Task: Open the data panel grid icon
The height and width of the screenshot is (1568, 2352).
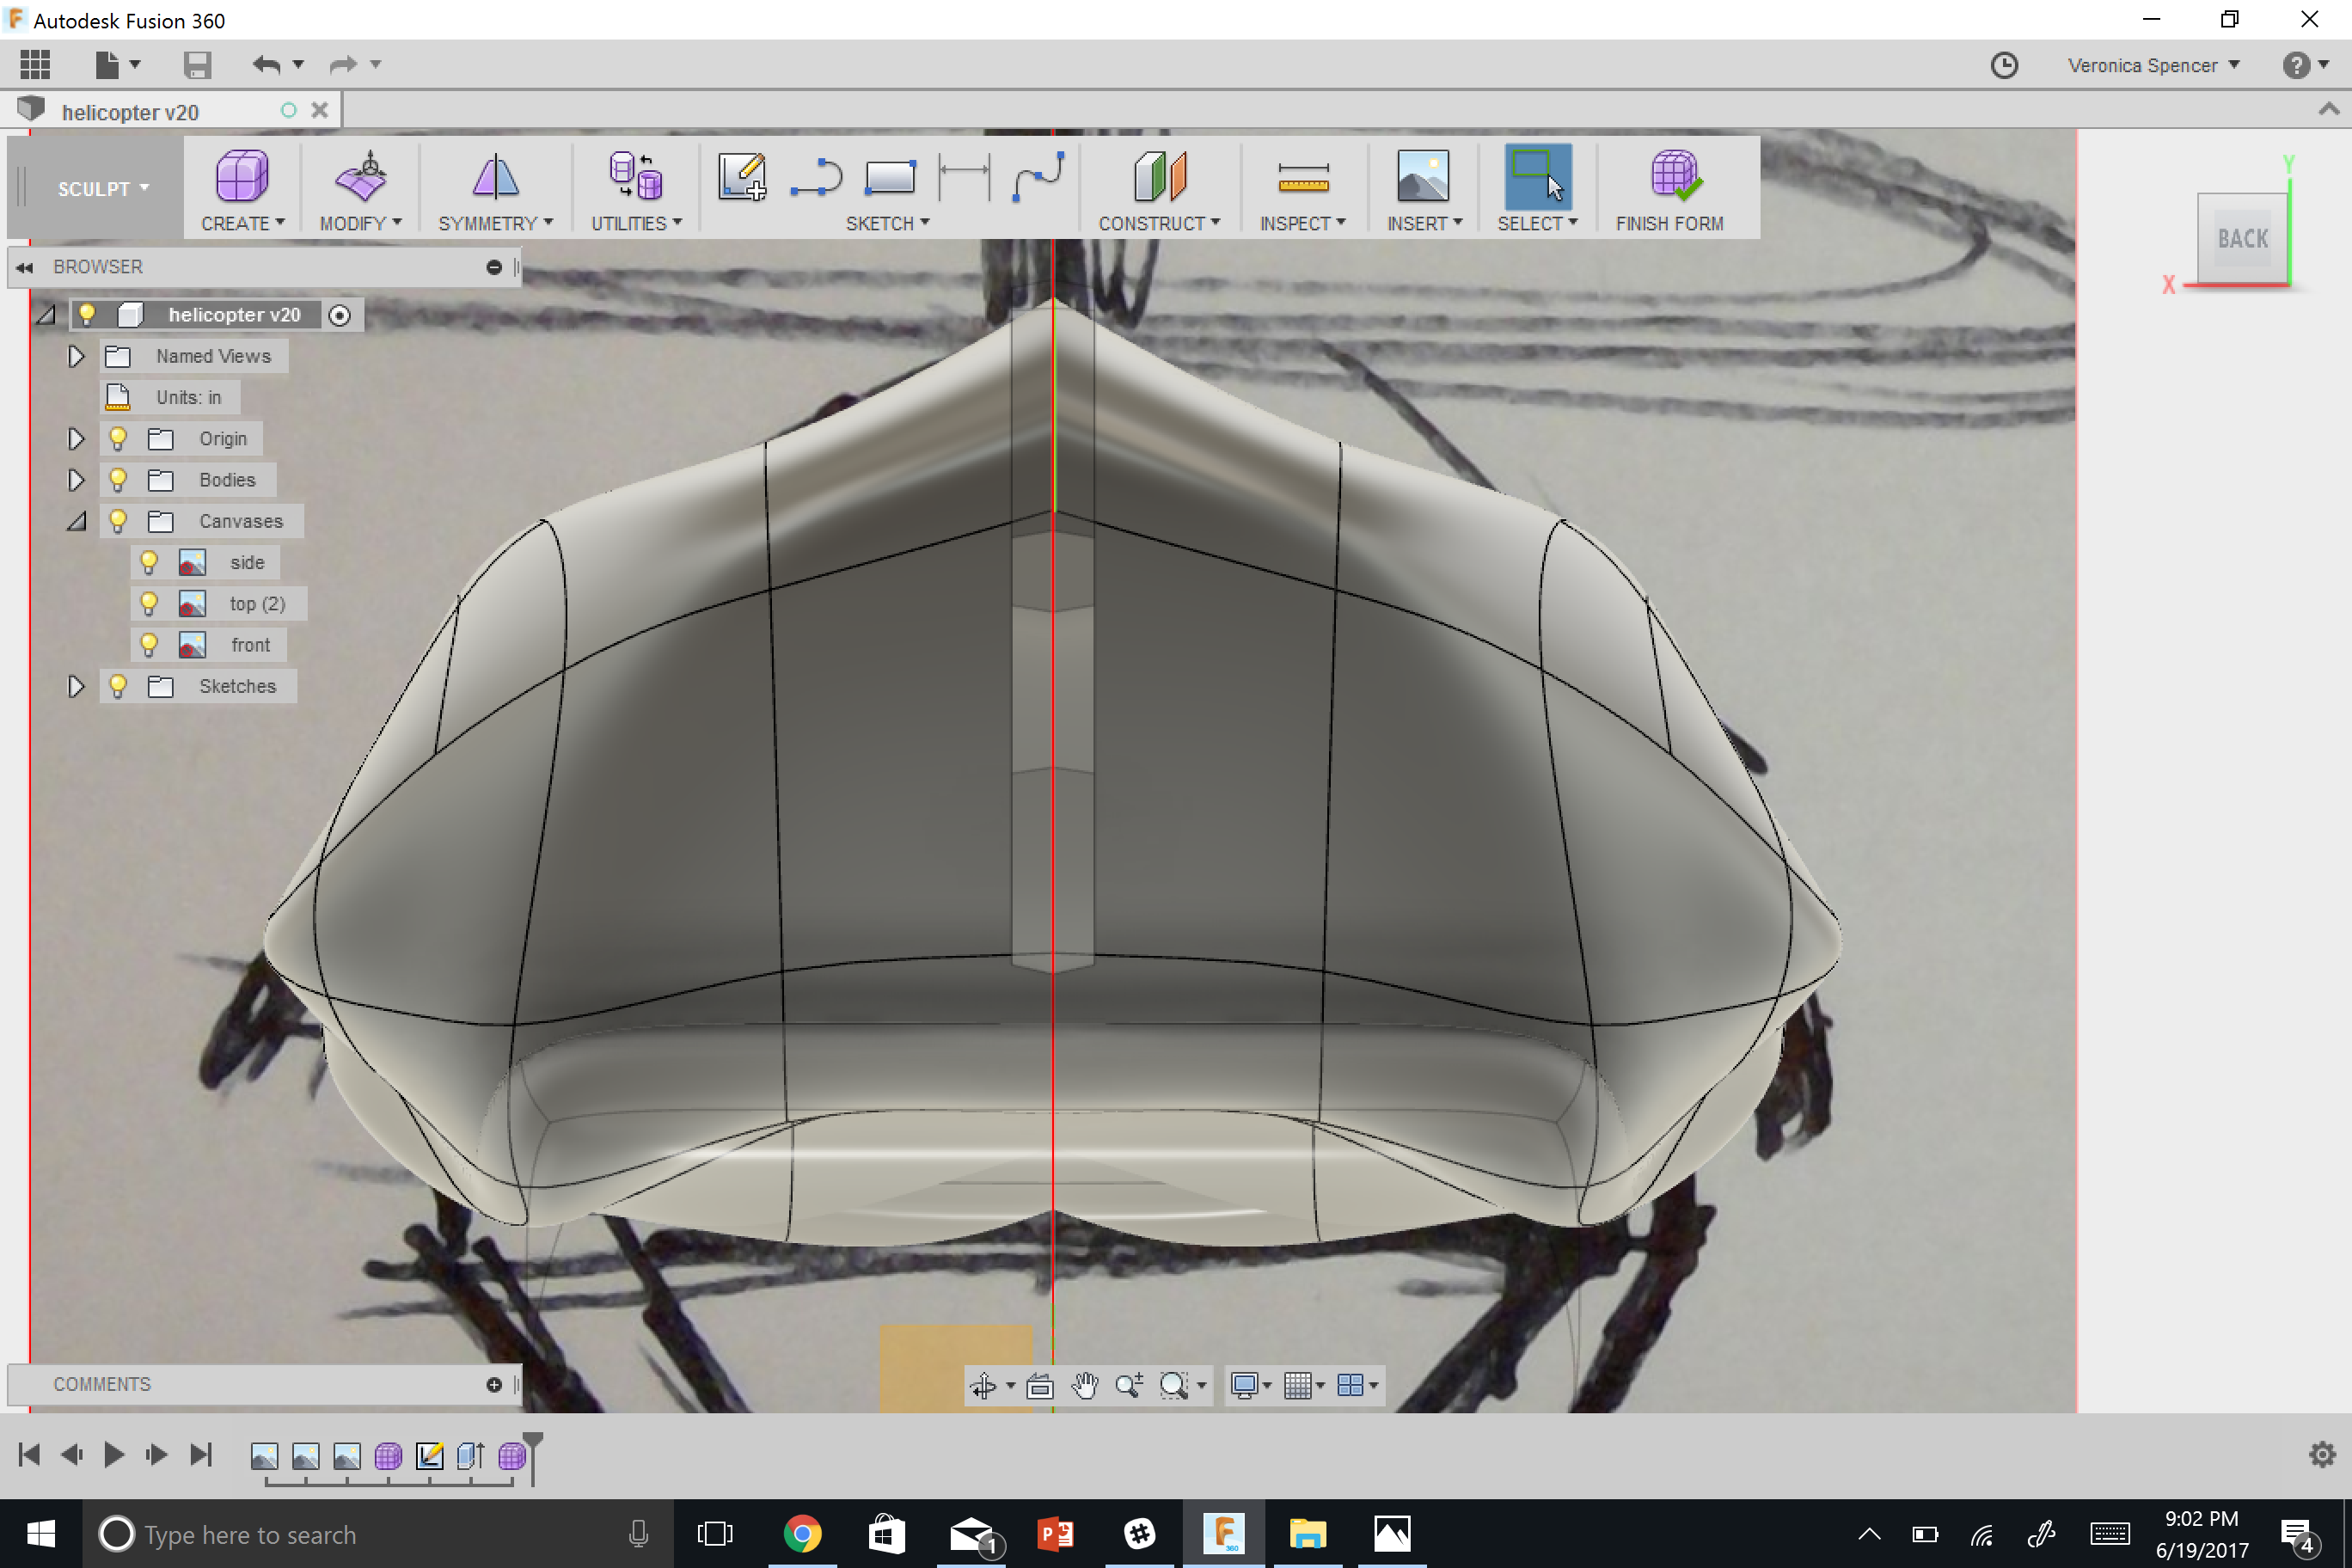Action: (x=35, y=65)
